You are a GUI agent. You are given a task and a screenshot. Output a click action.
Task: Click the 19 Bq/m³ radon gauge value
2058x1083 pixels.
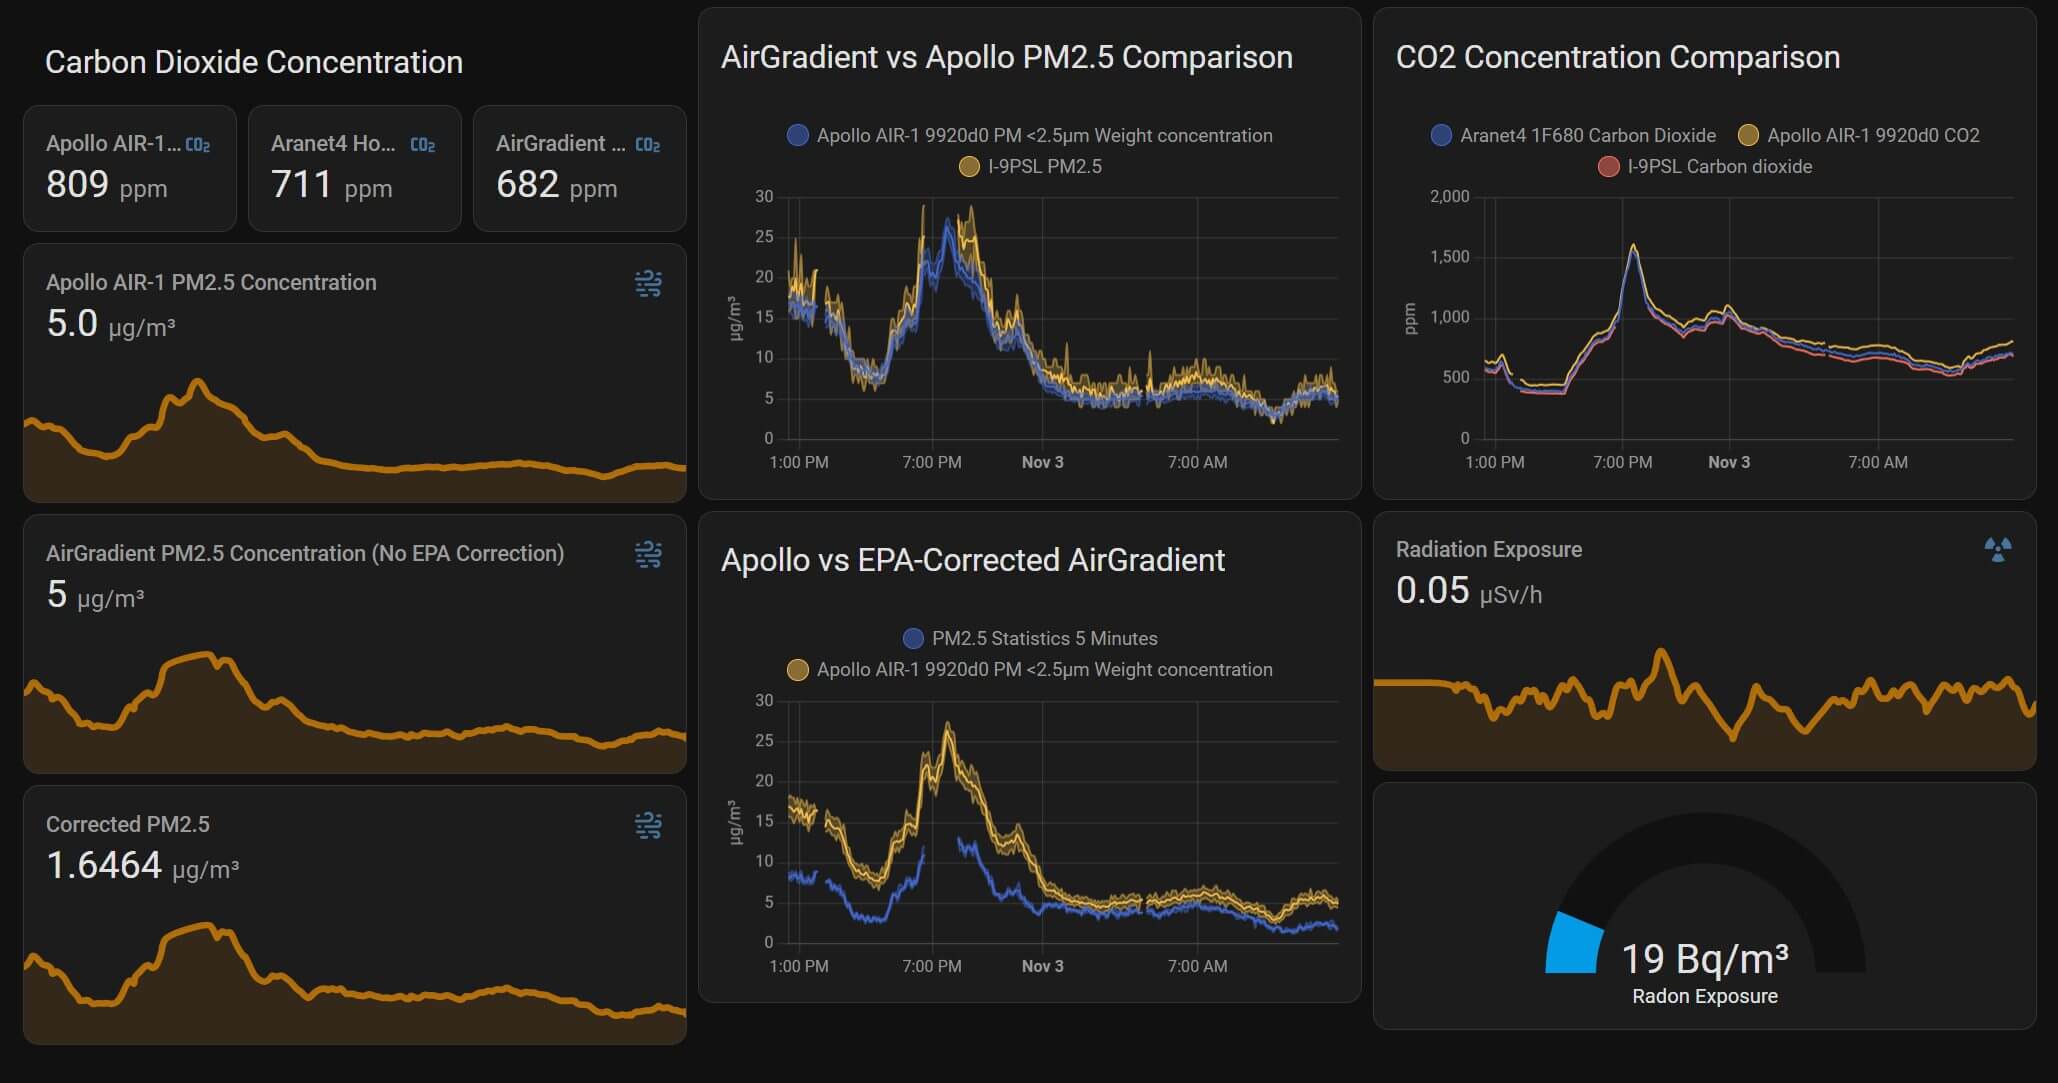[1705, 959]
